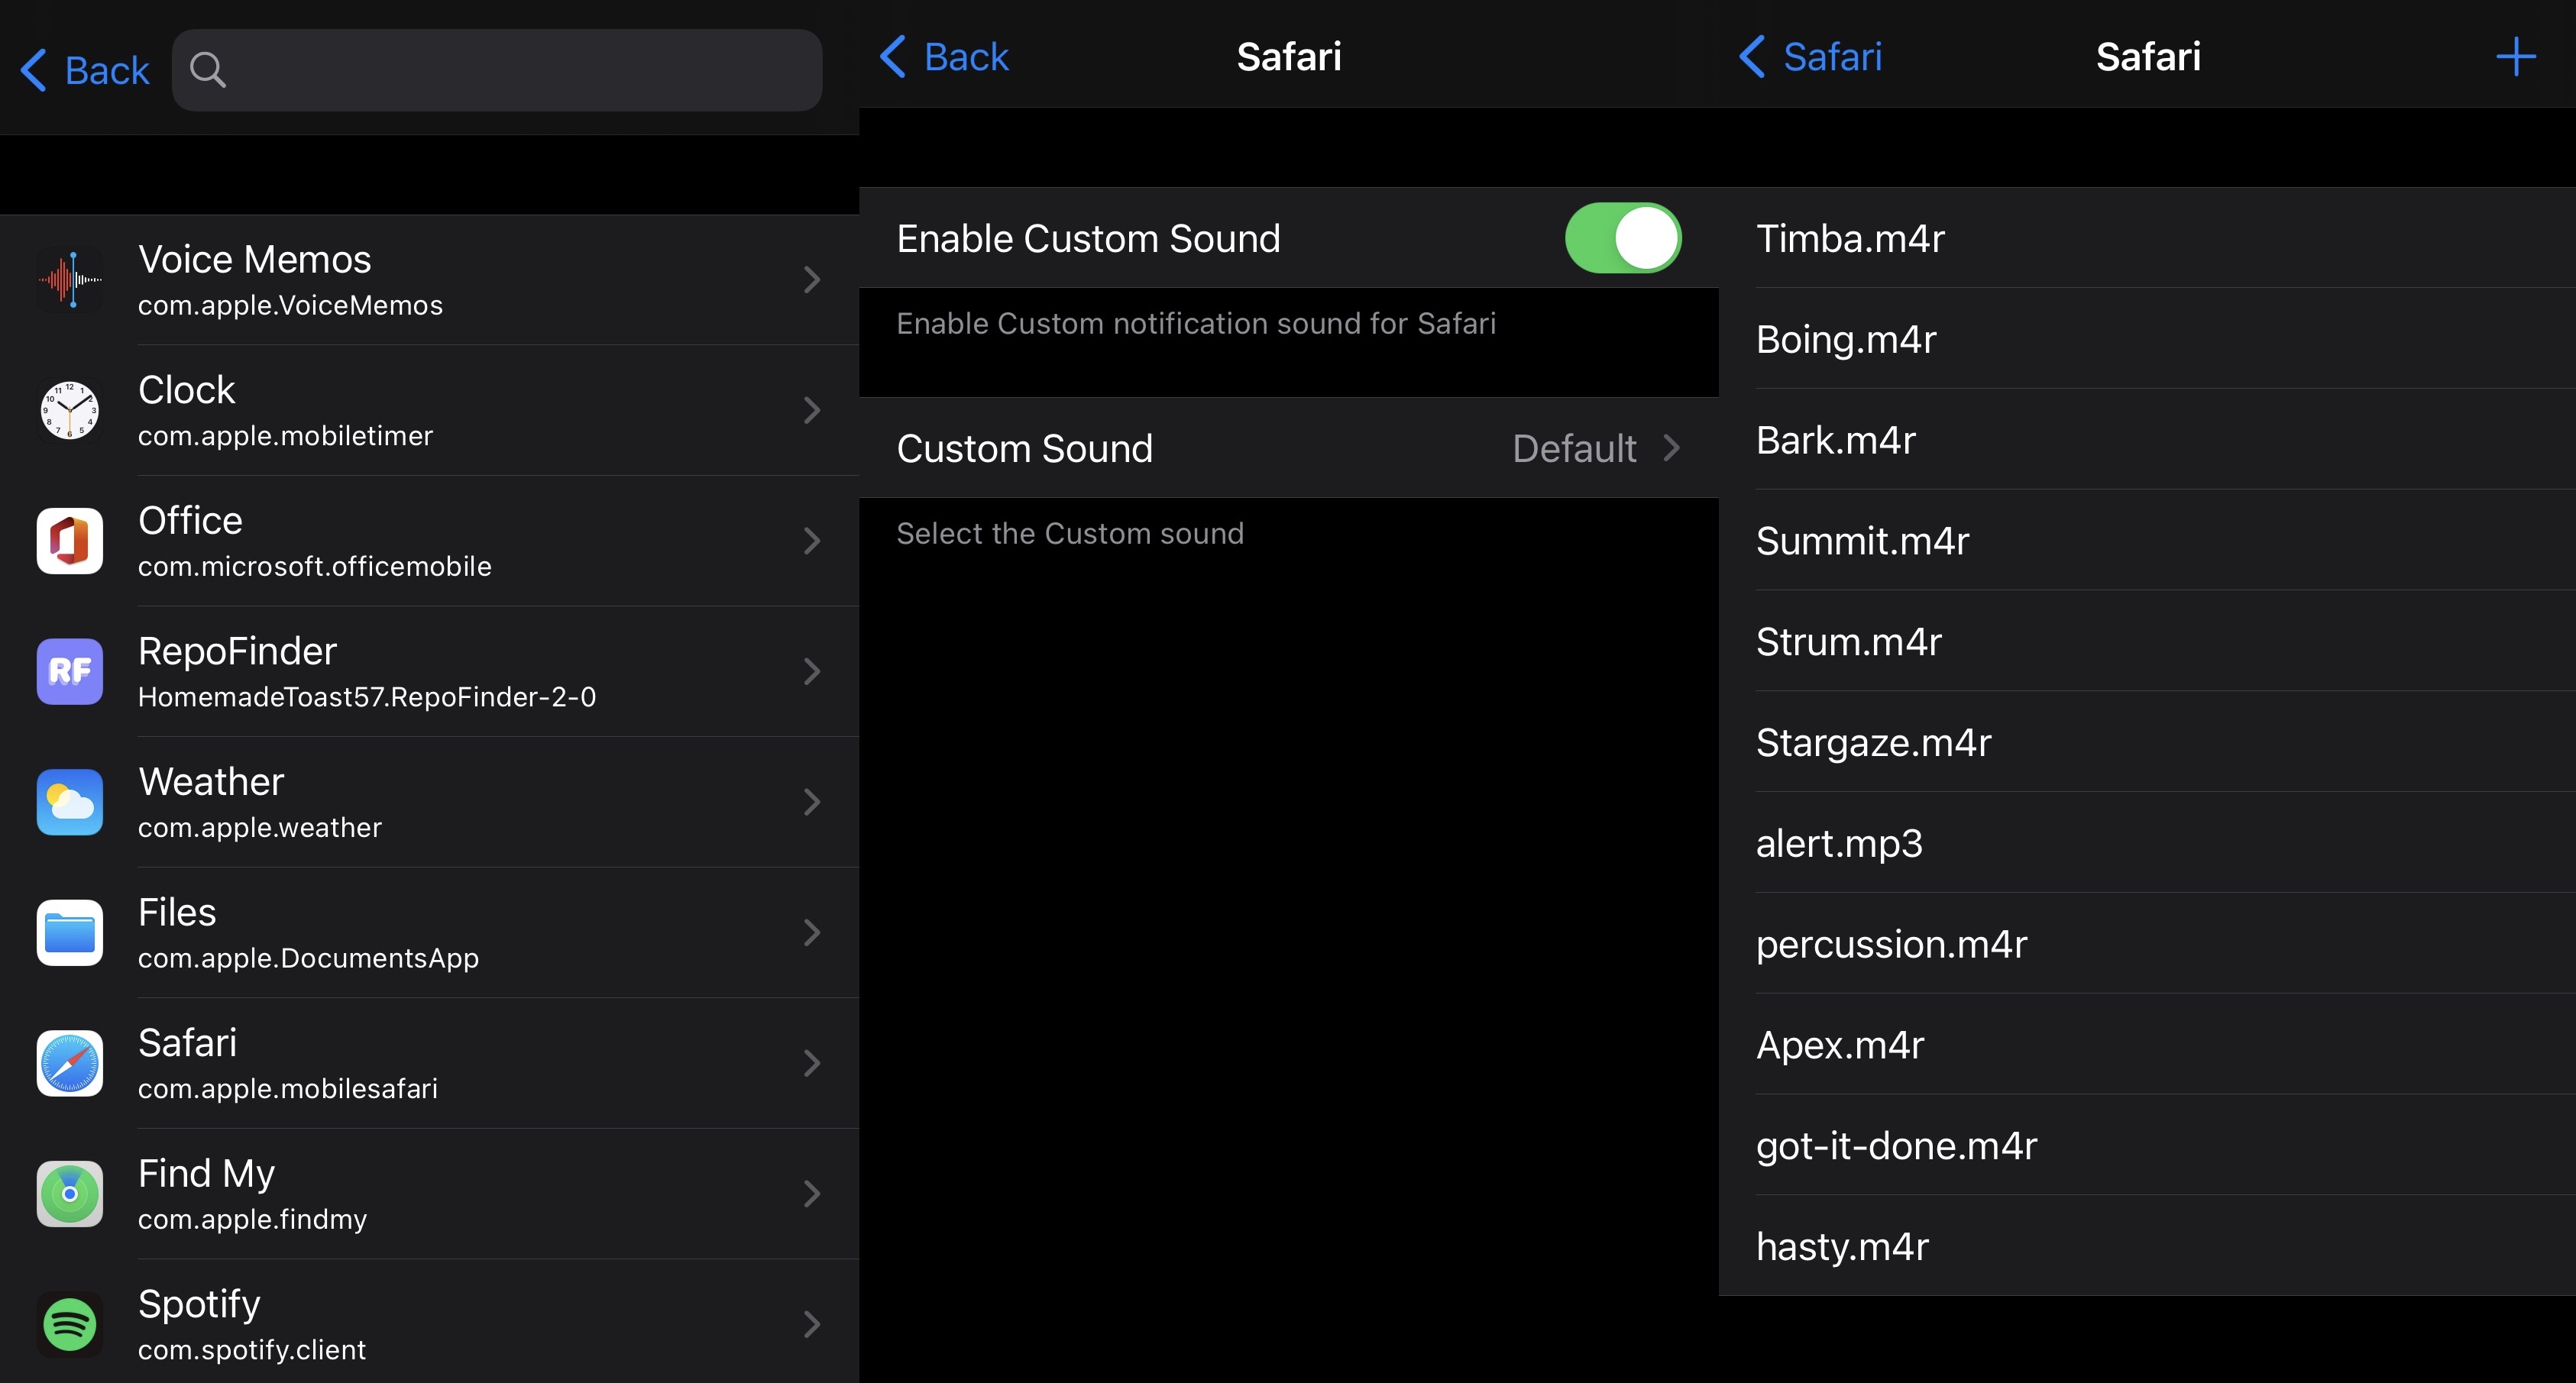The image size is (2576, 1383).
Task: Open Voice Memos entry by name
Action: point(255,260)
